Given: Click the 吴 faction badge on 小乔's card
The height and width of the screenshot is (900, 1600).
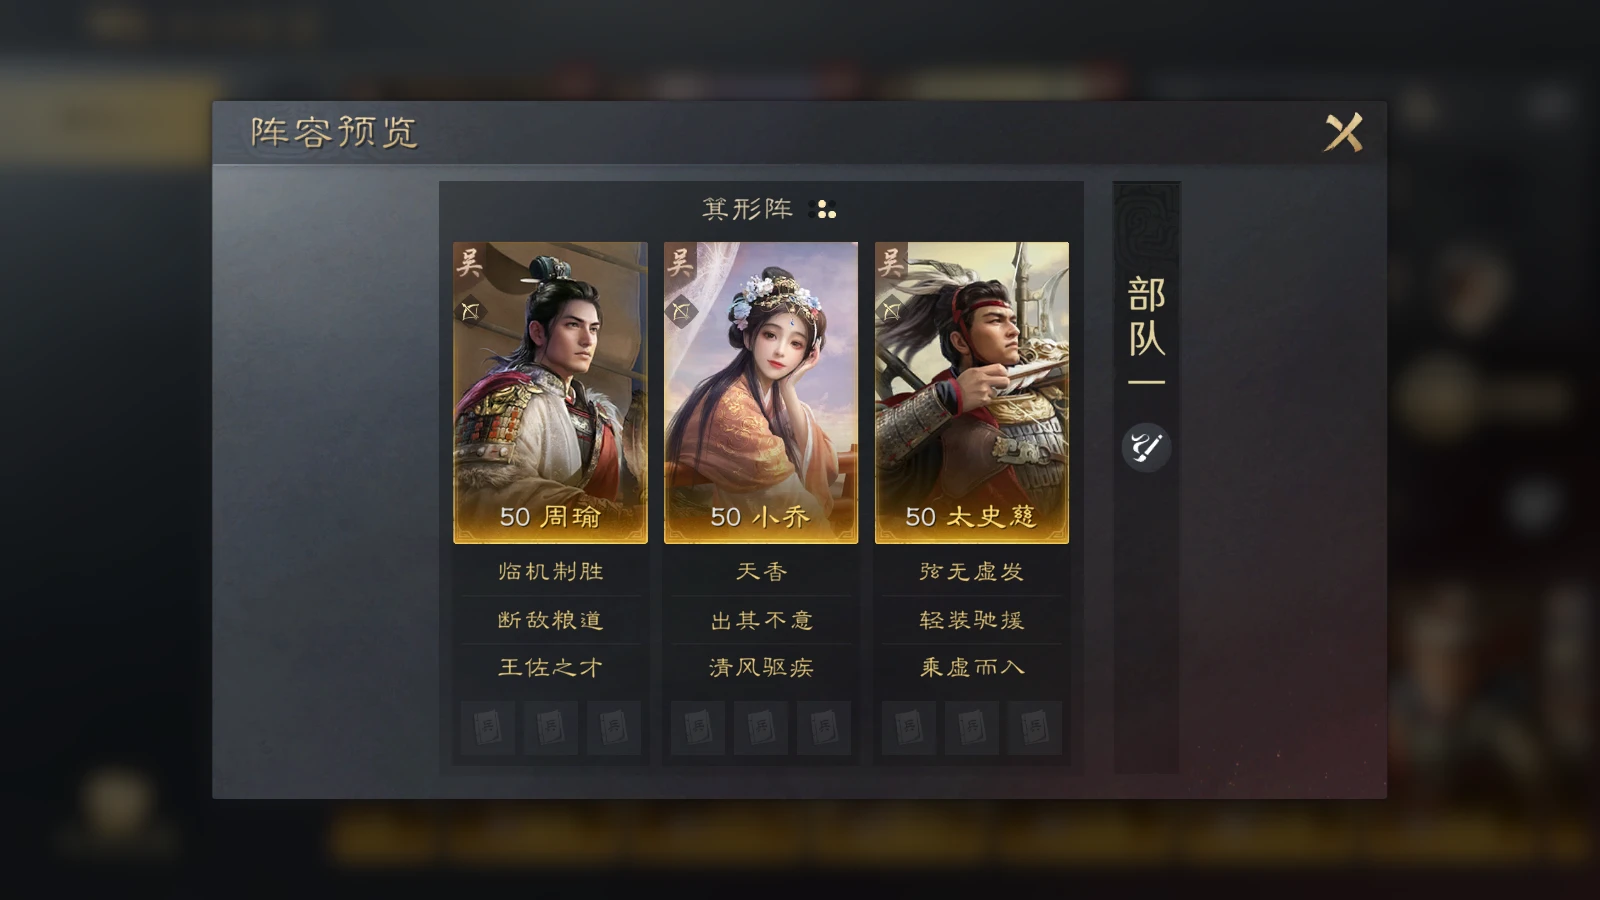Looking at the screenshot, I should tap(680, 263).
